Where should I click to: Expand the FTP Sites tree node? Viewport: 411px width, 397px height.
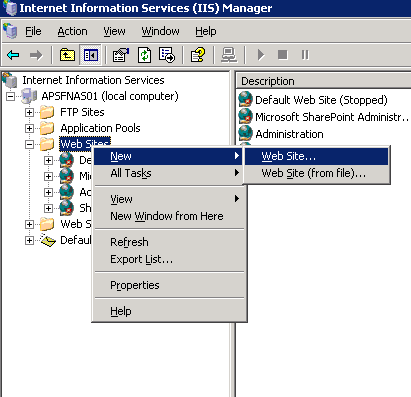29,112
